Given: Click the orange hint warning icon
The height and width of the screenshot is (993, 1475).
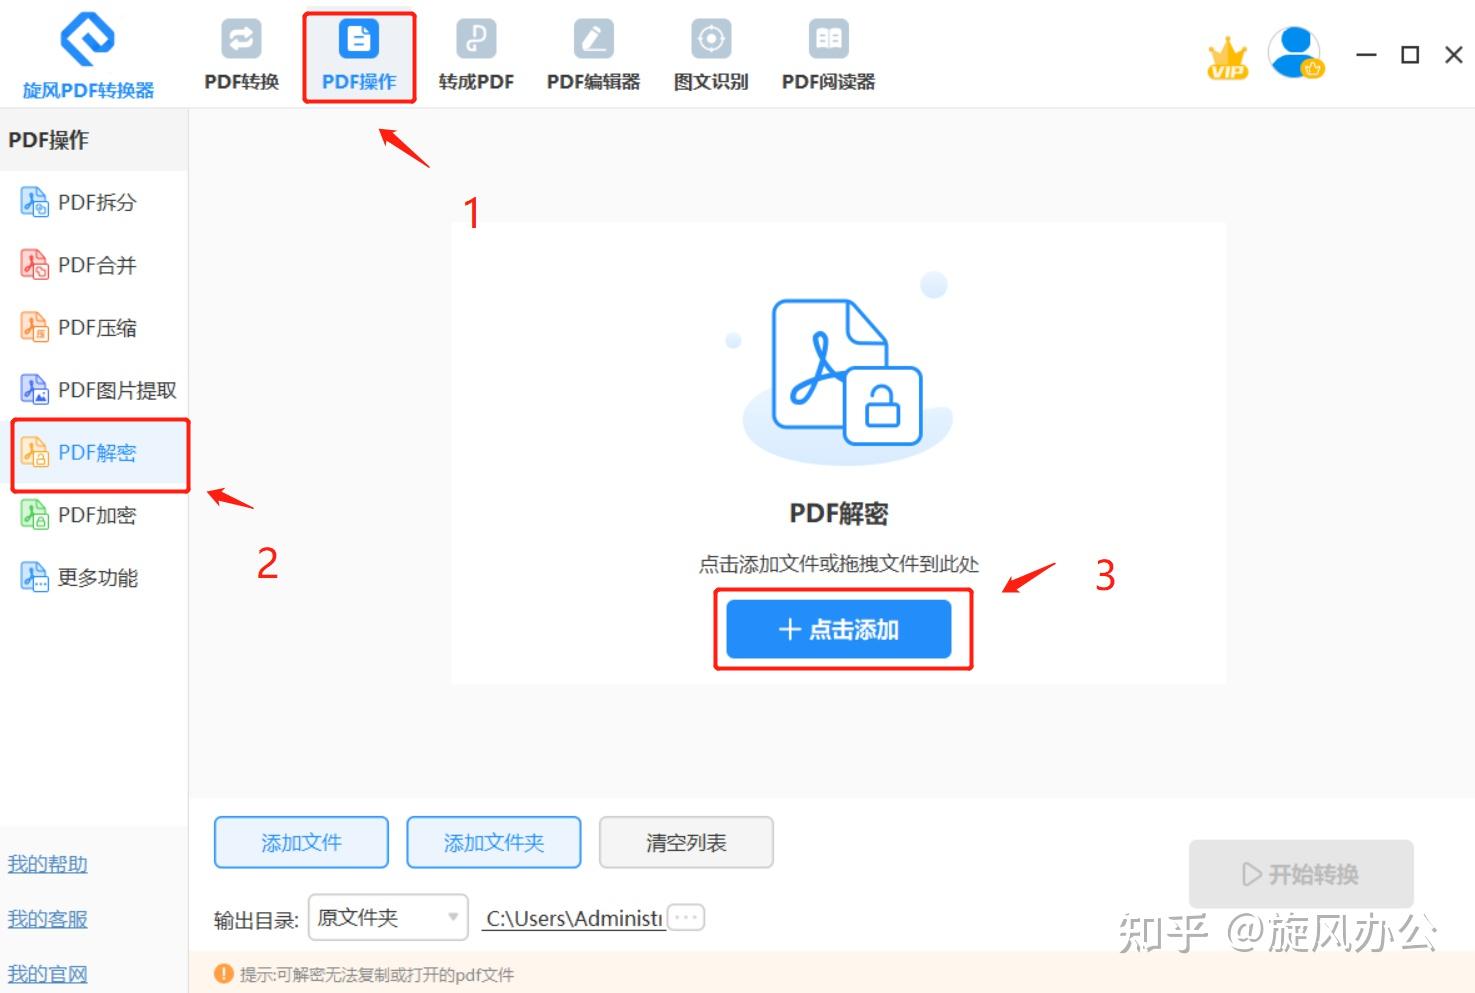Looking at the screenshot, I should click(x=224, y=974).
